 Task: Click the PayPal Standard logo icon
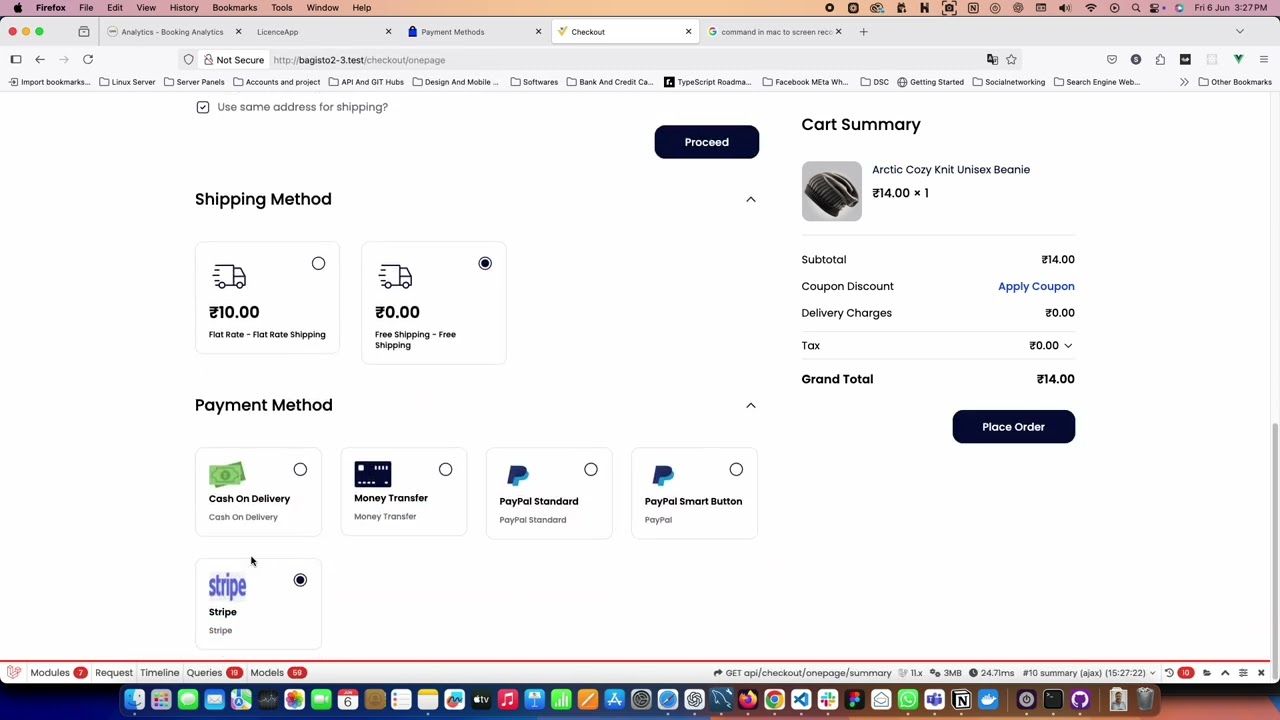coord(518,476)
